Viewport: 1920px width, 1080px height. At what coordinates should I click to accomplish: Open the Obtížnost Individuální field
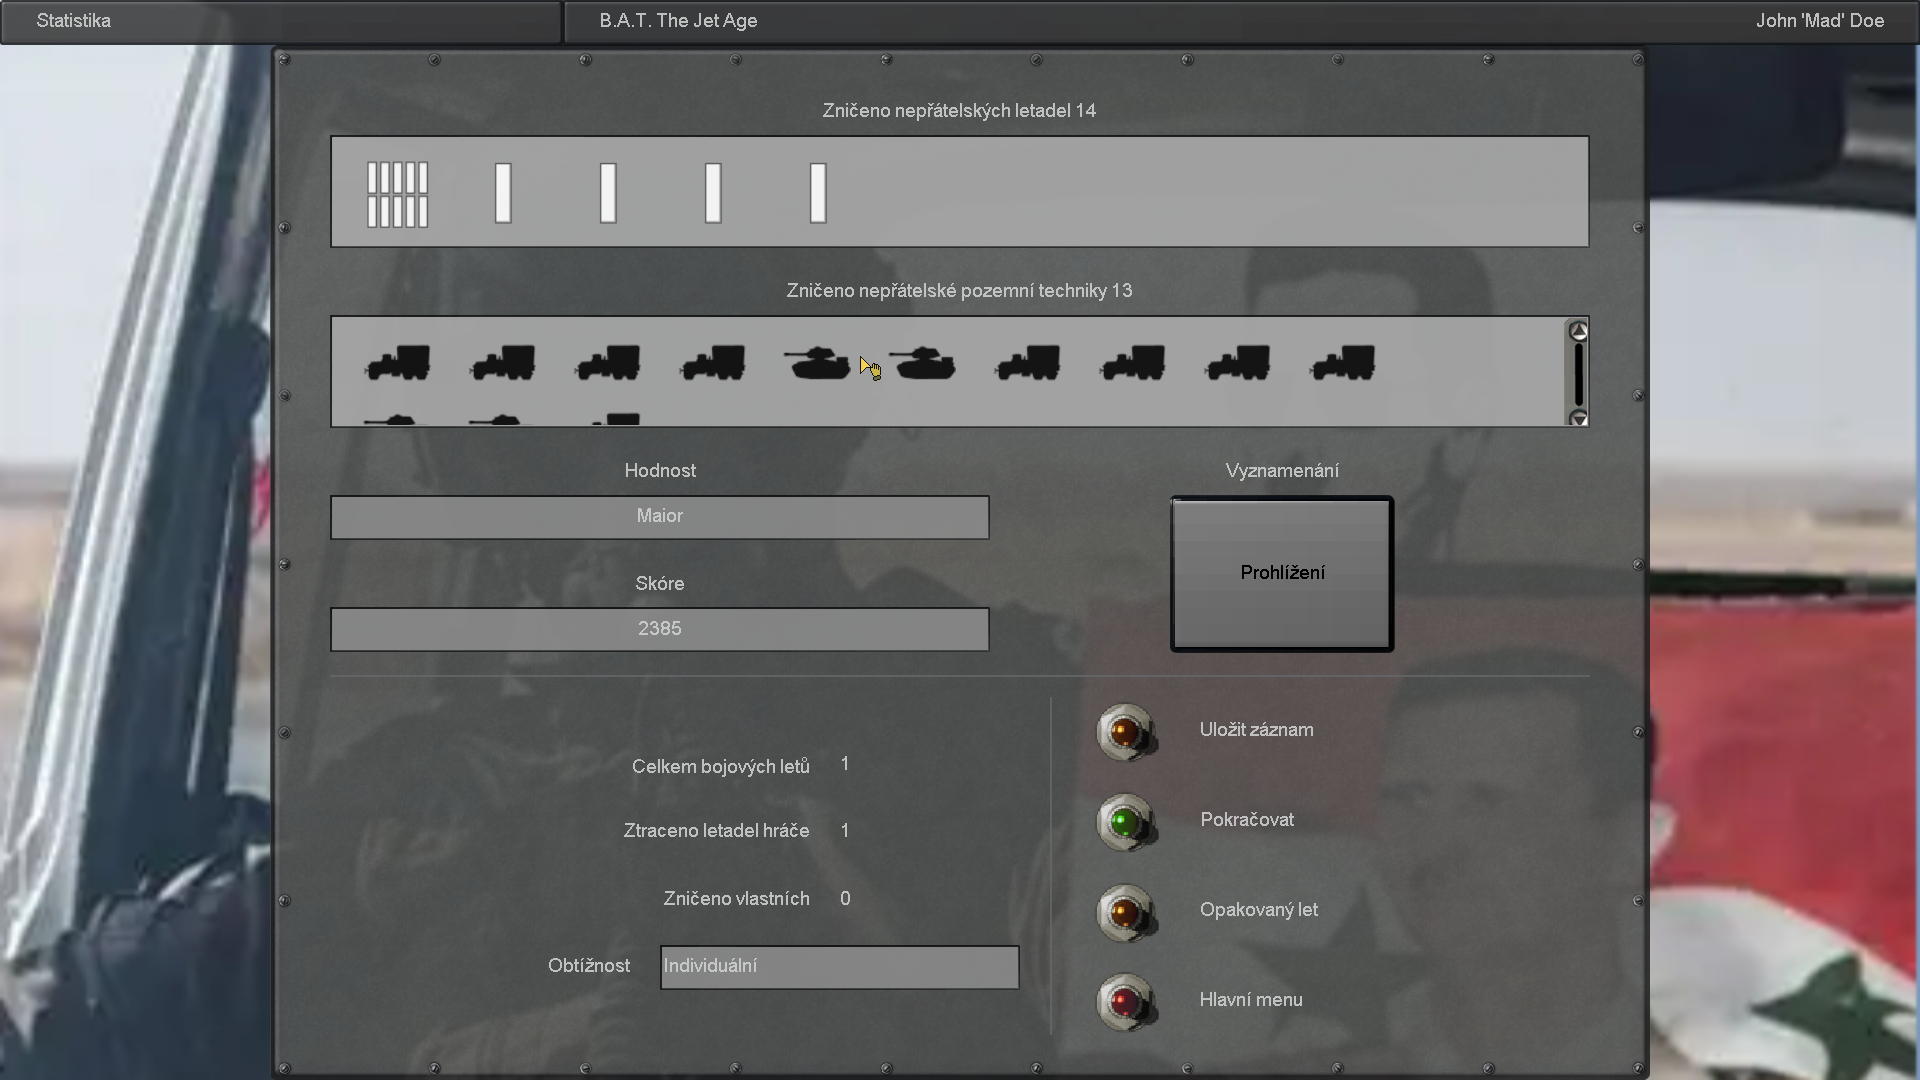tap(839, 967)
